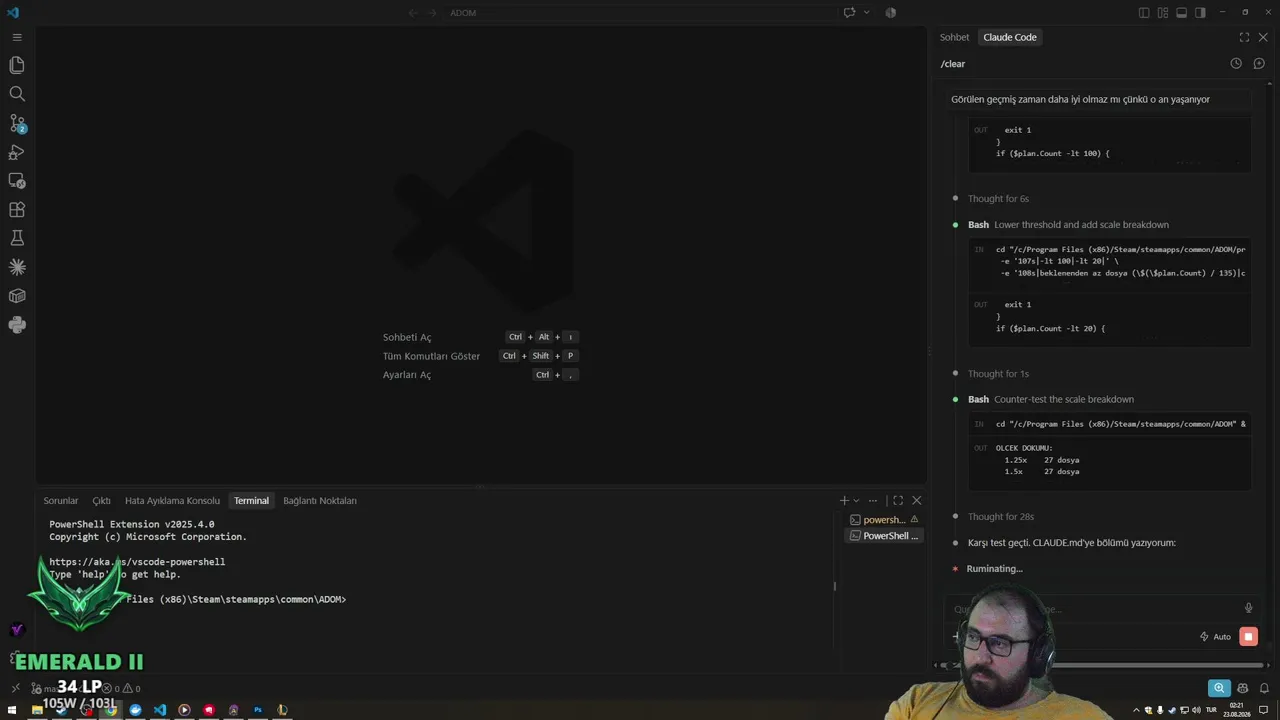Click the TUR keyboard language indicator

click(x=1211, y=710)
